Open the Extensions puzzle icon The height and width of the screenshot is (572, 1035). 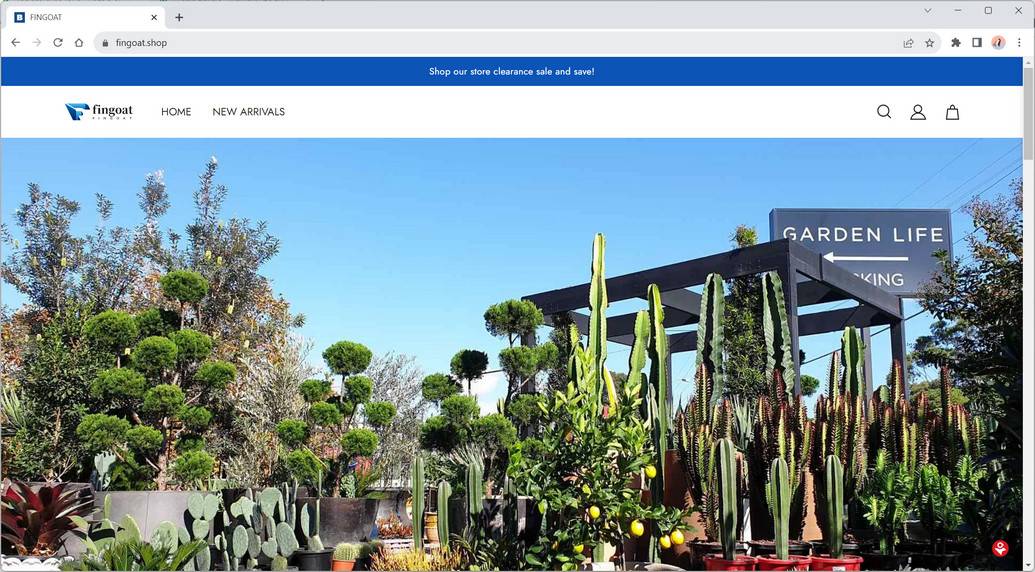(x=955, y=43)
